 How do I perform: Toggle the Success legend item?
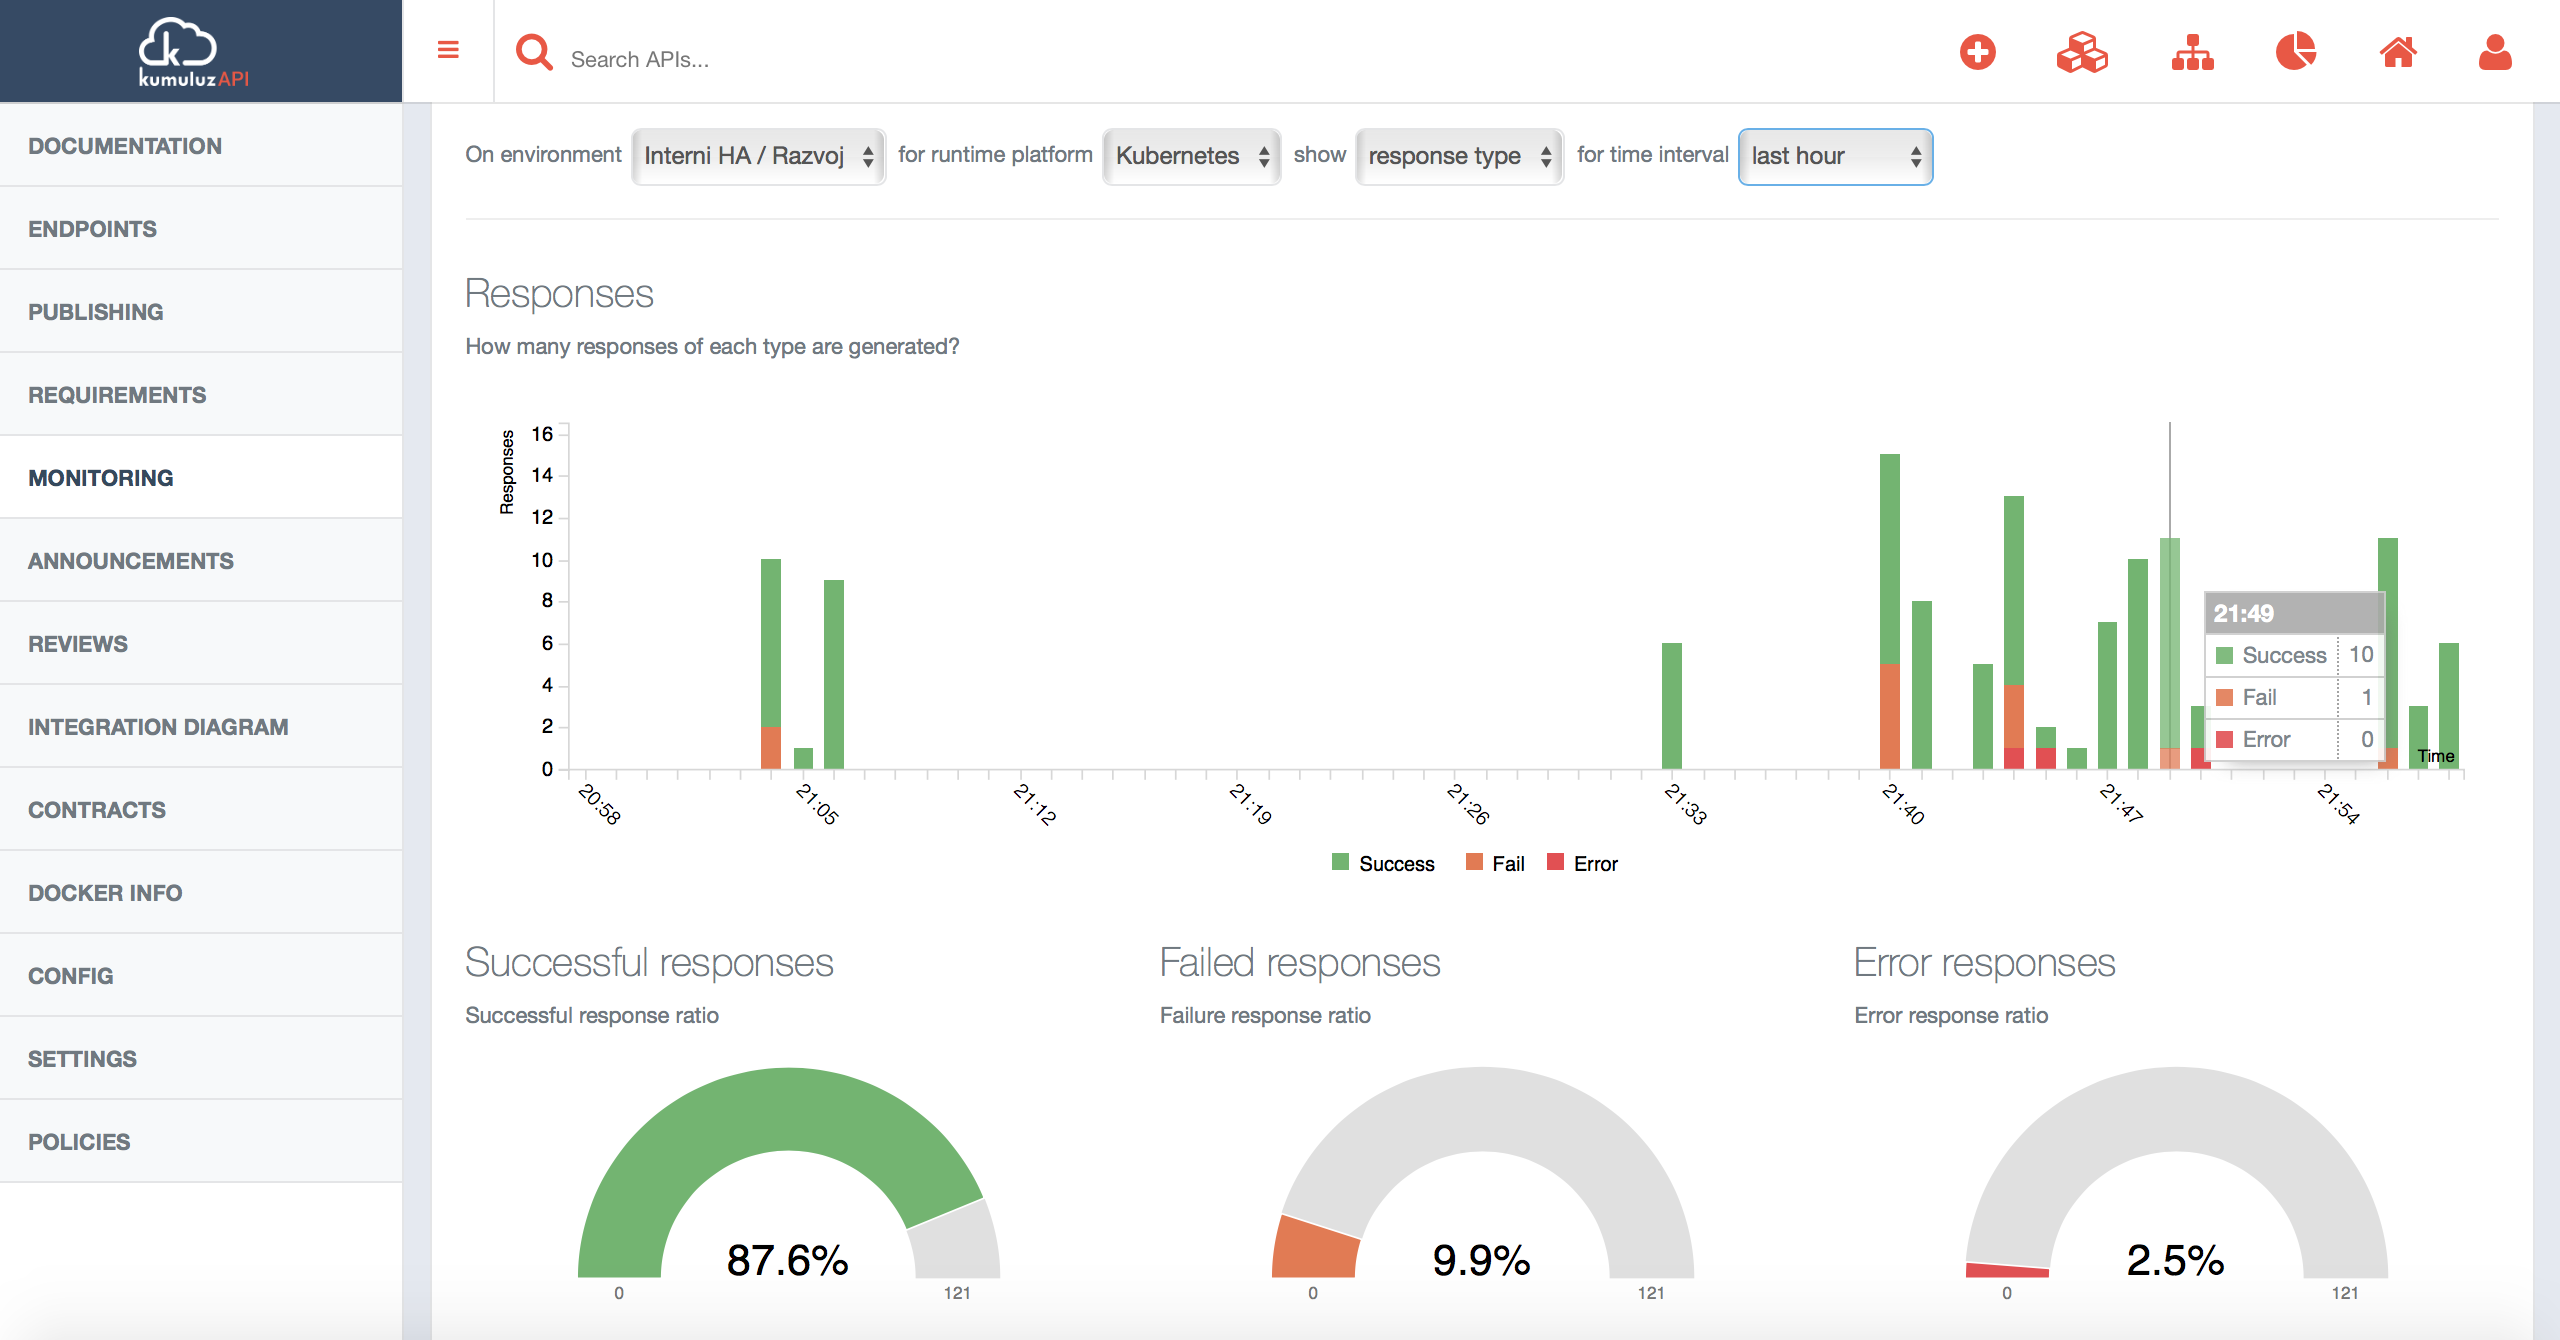tap(1384, 863)
